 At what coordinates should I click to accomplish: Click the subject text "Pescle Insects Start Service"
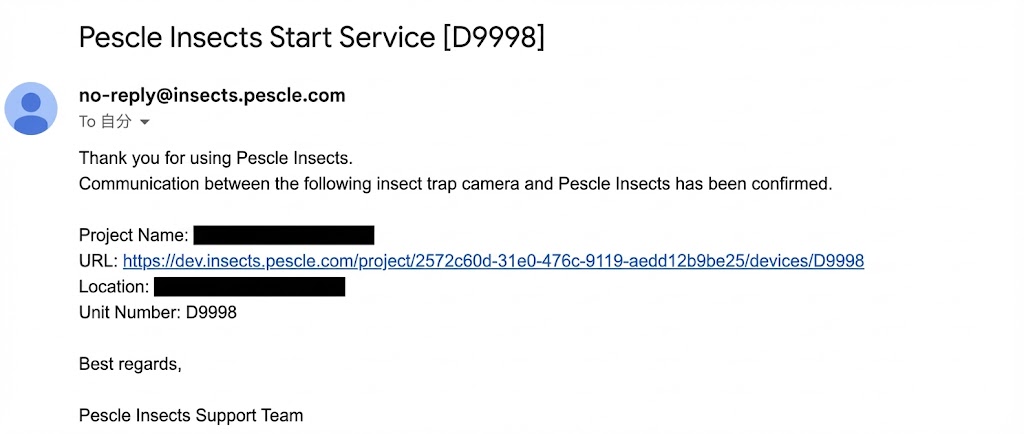(257, 38)
